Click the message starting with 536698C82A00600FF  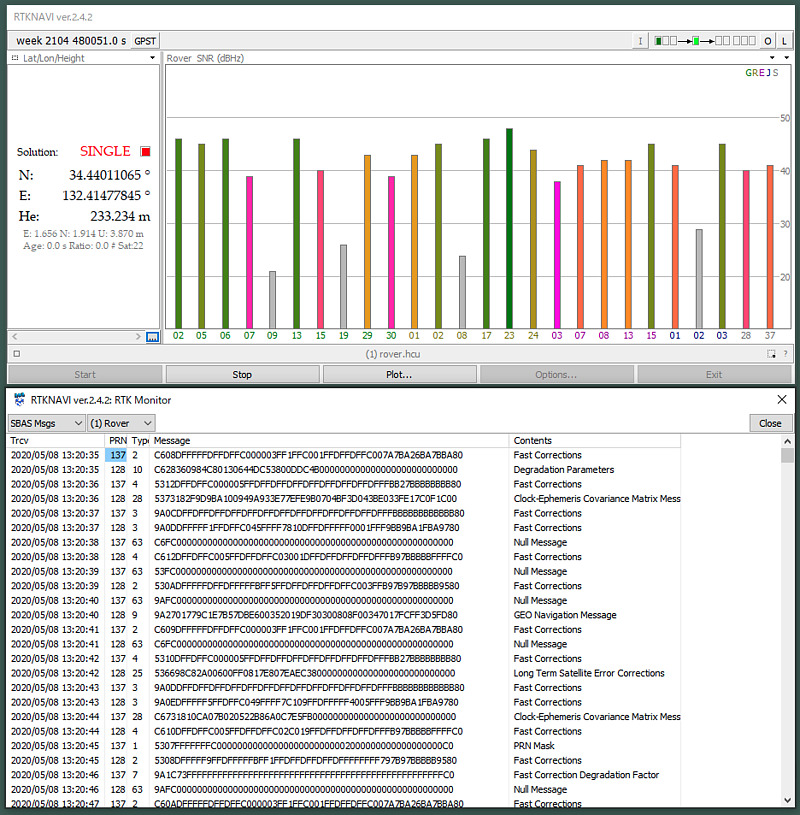click(x=305, y=674)
